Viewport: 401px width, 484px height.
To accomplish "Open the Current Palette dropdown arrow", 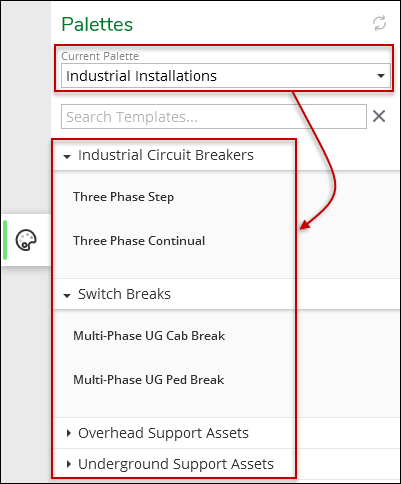I will tap(381, 76).
